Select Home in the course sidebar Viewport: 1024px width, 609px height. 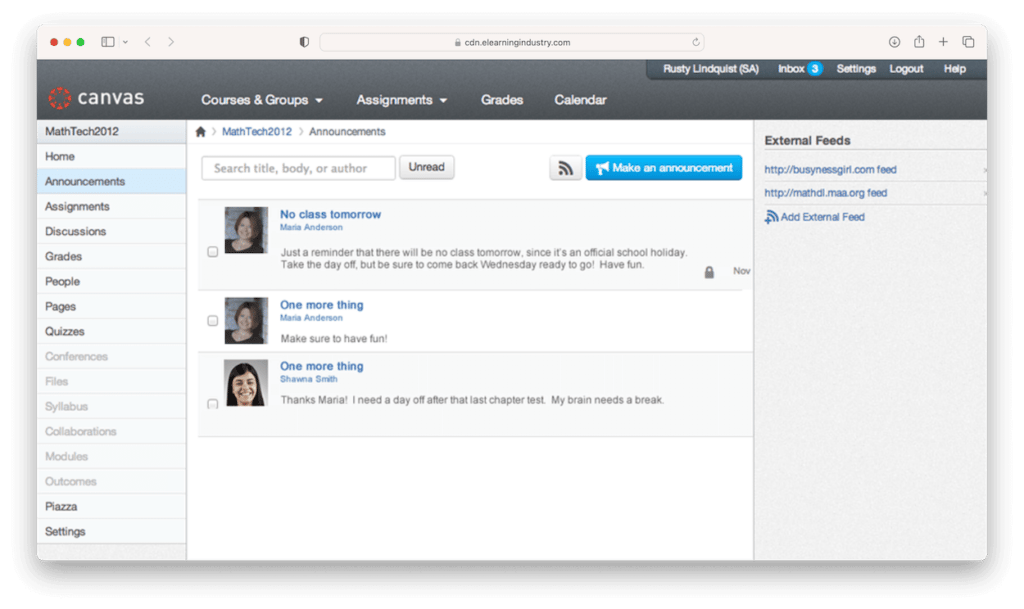click(x=112, y=157)
